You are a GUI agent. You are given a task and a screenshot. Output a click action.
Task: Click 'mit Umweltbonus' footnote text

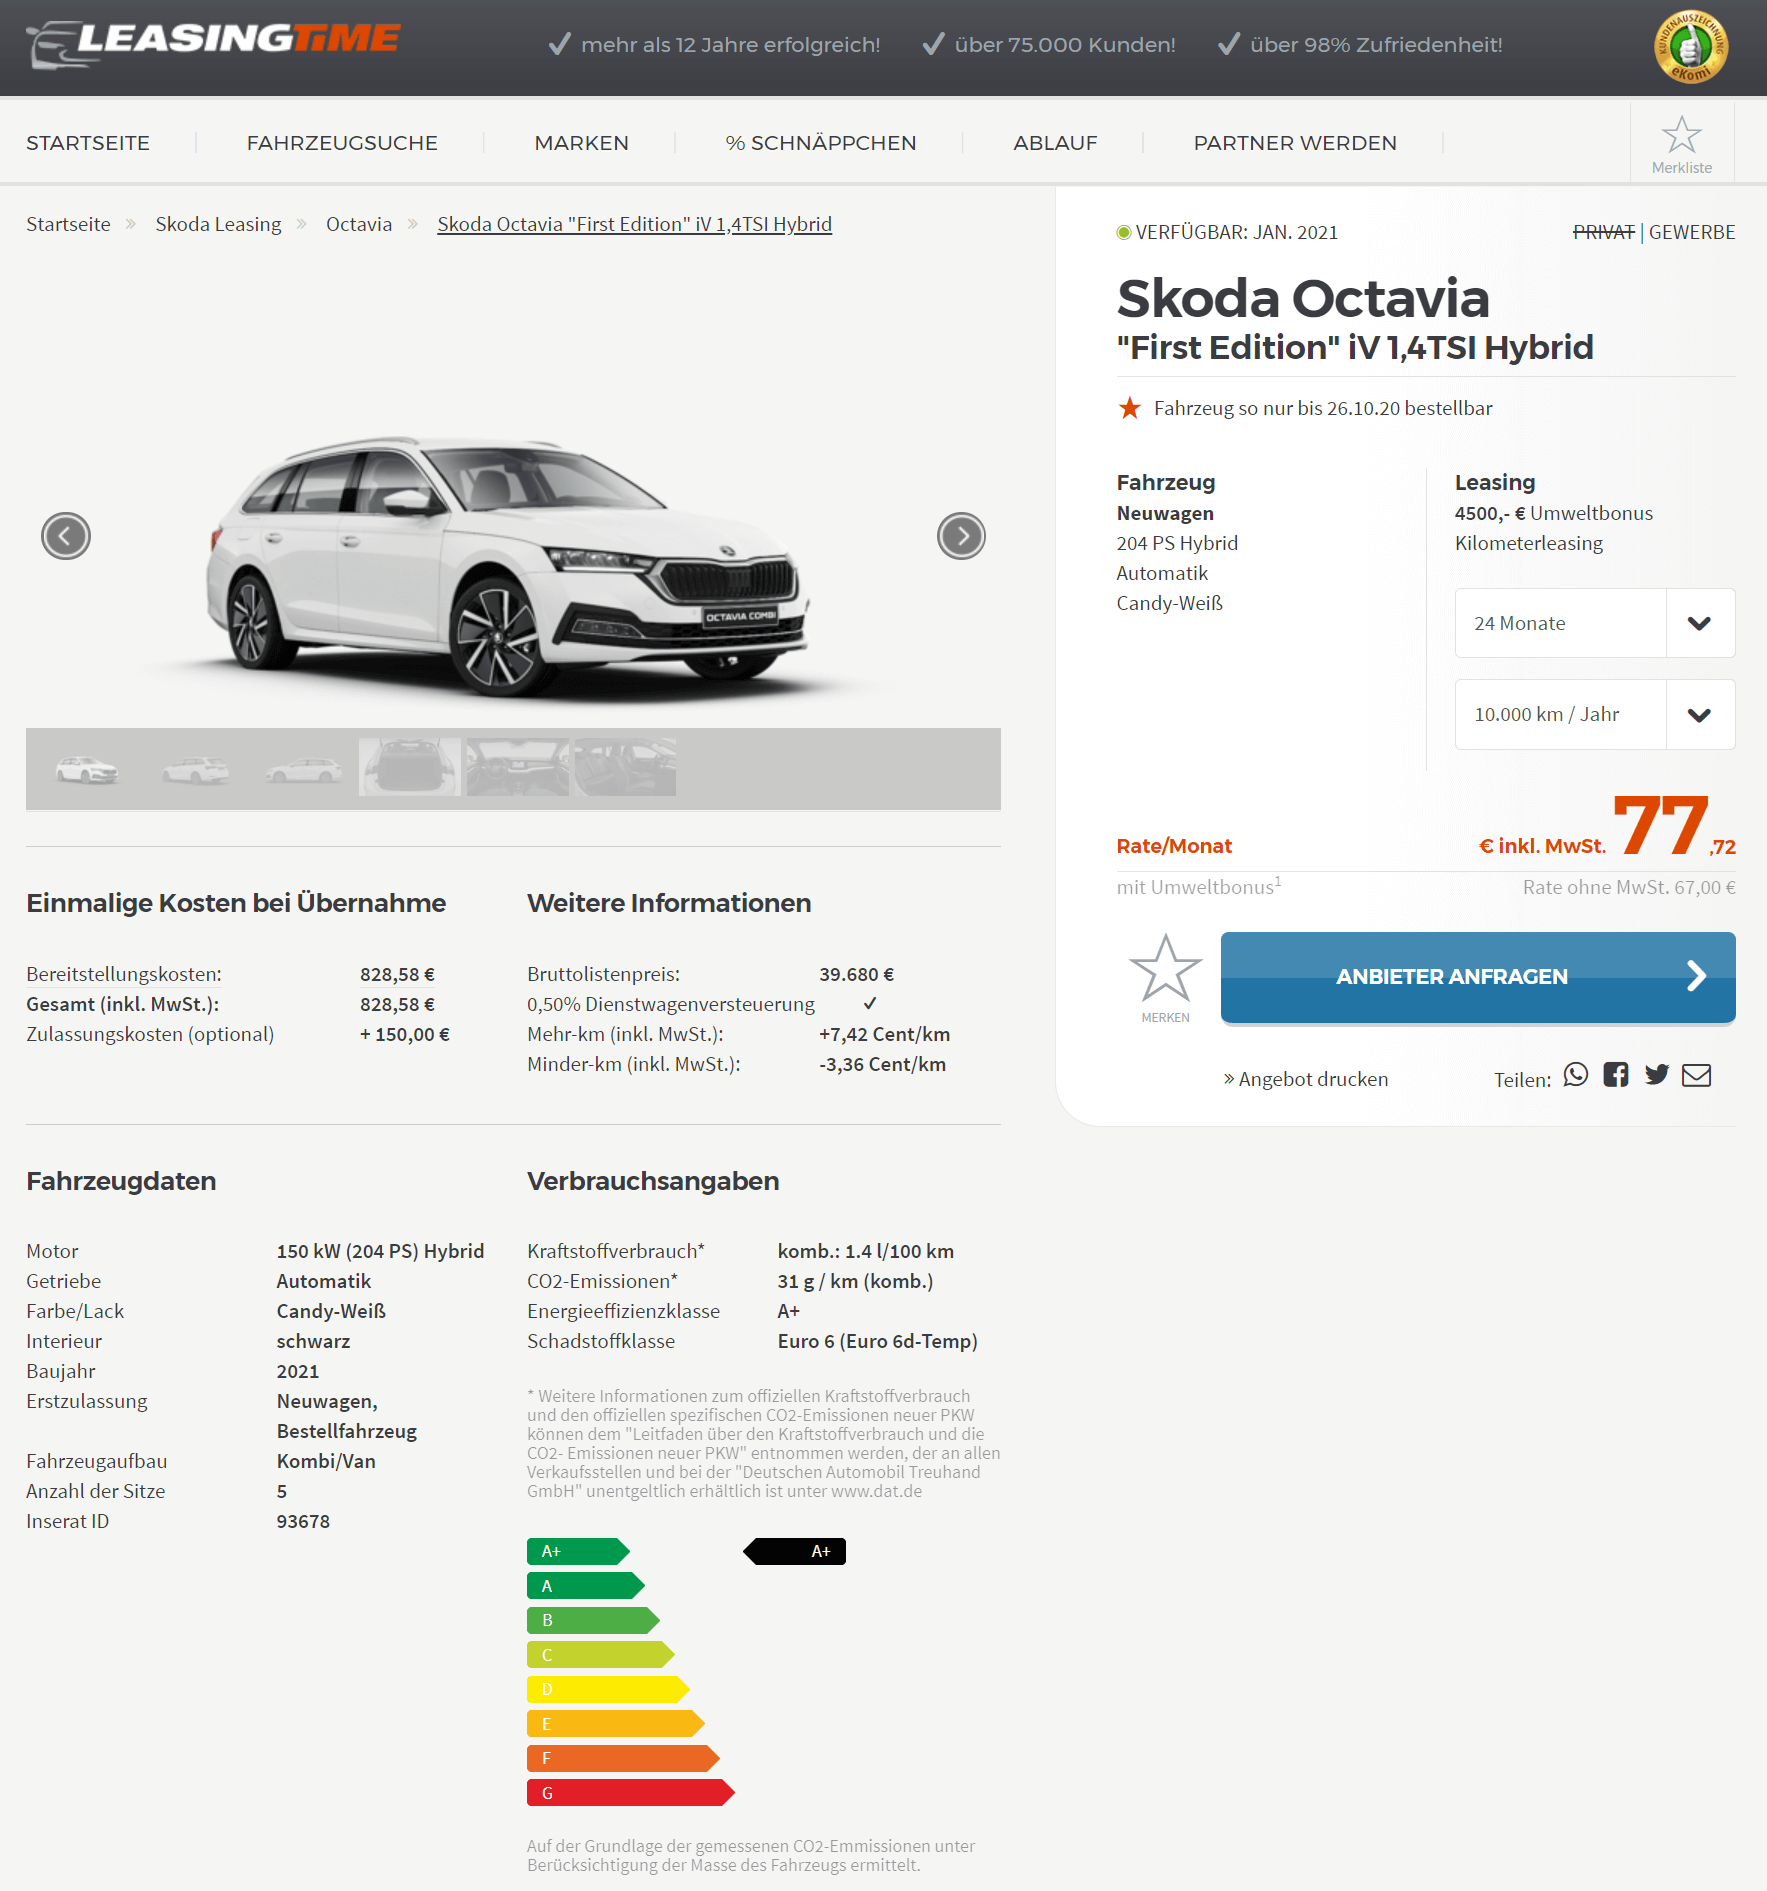[x=1198, y=886]
